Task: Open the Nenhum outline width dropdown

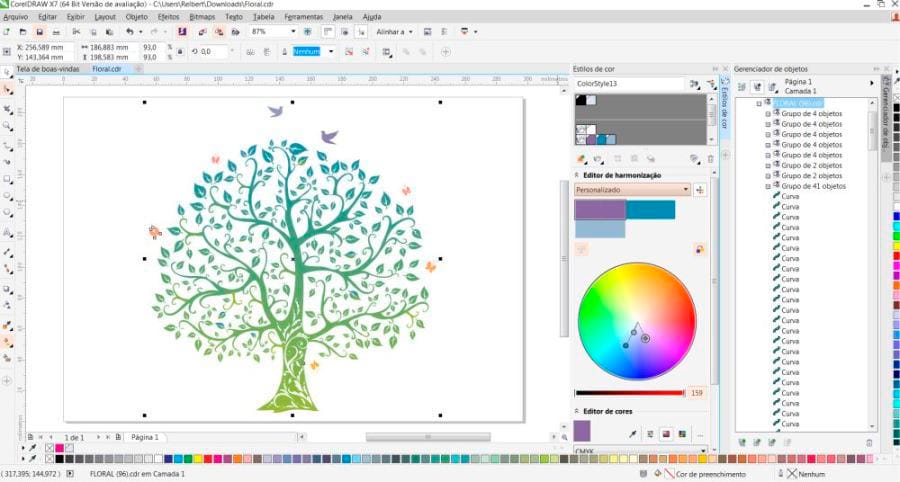Action: click(x=331, y=52)
